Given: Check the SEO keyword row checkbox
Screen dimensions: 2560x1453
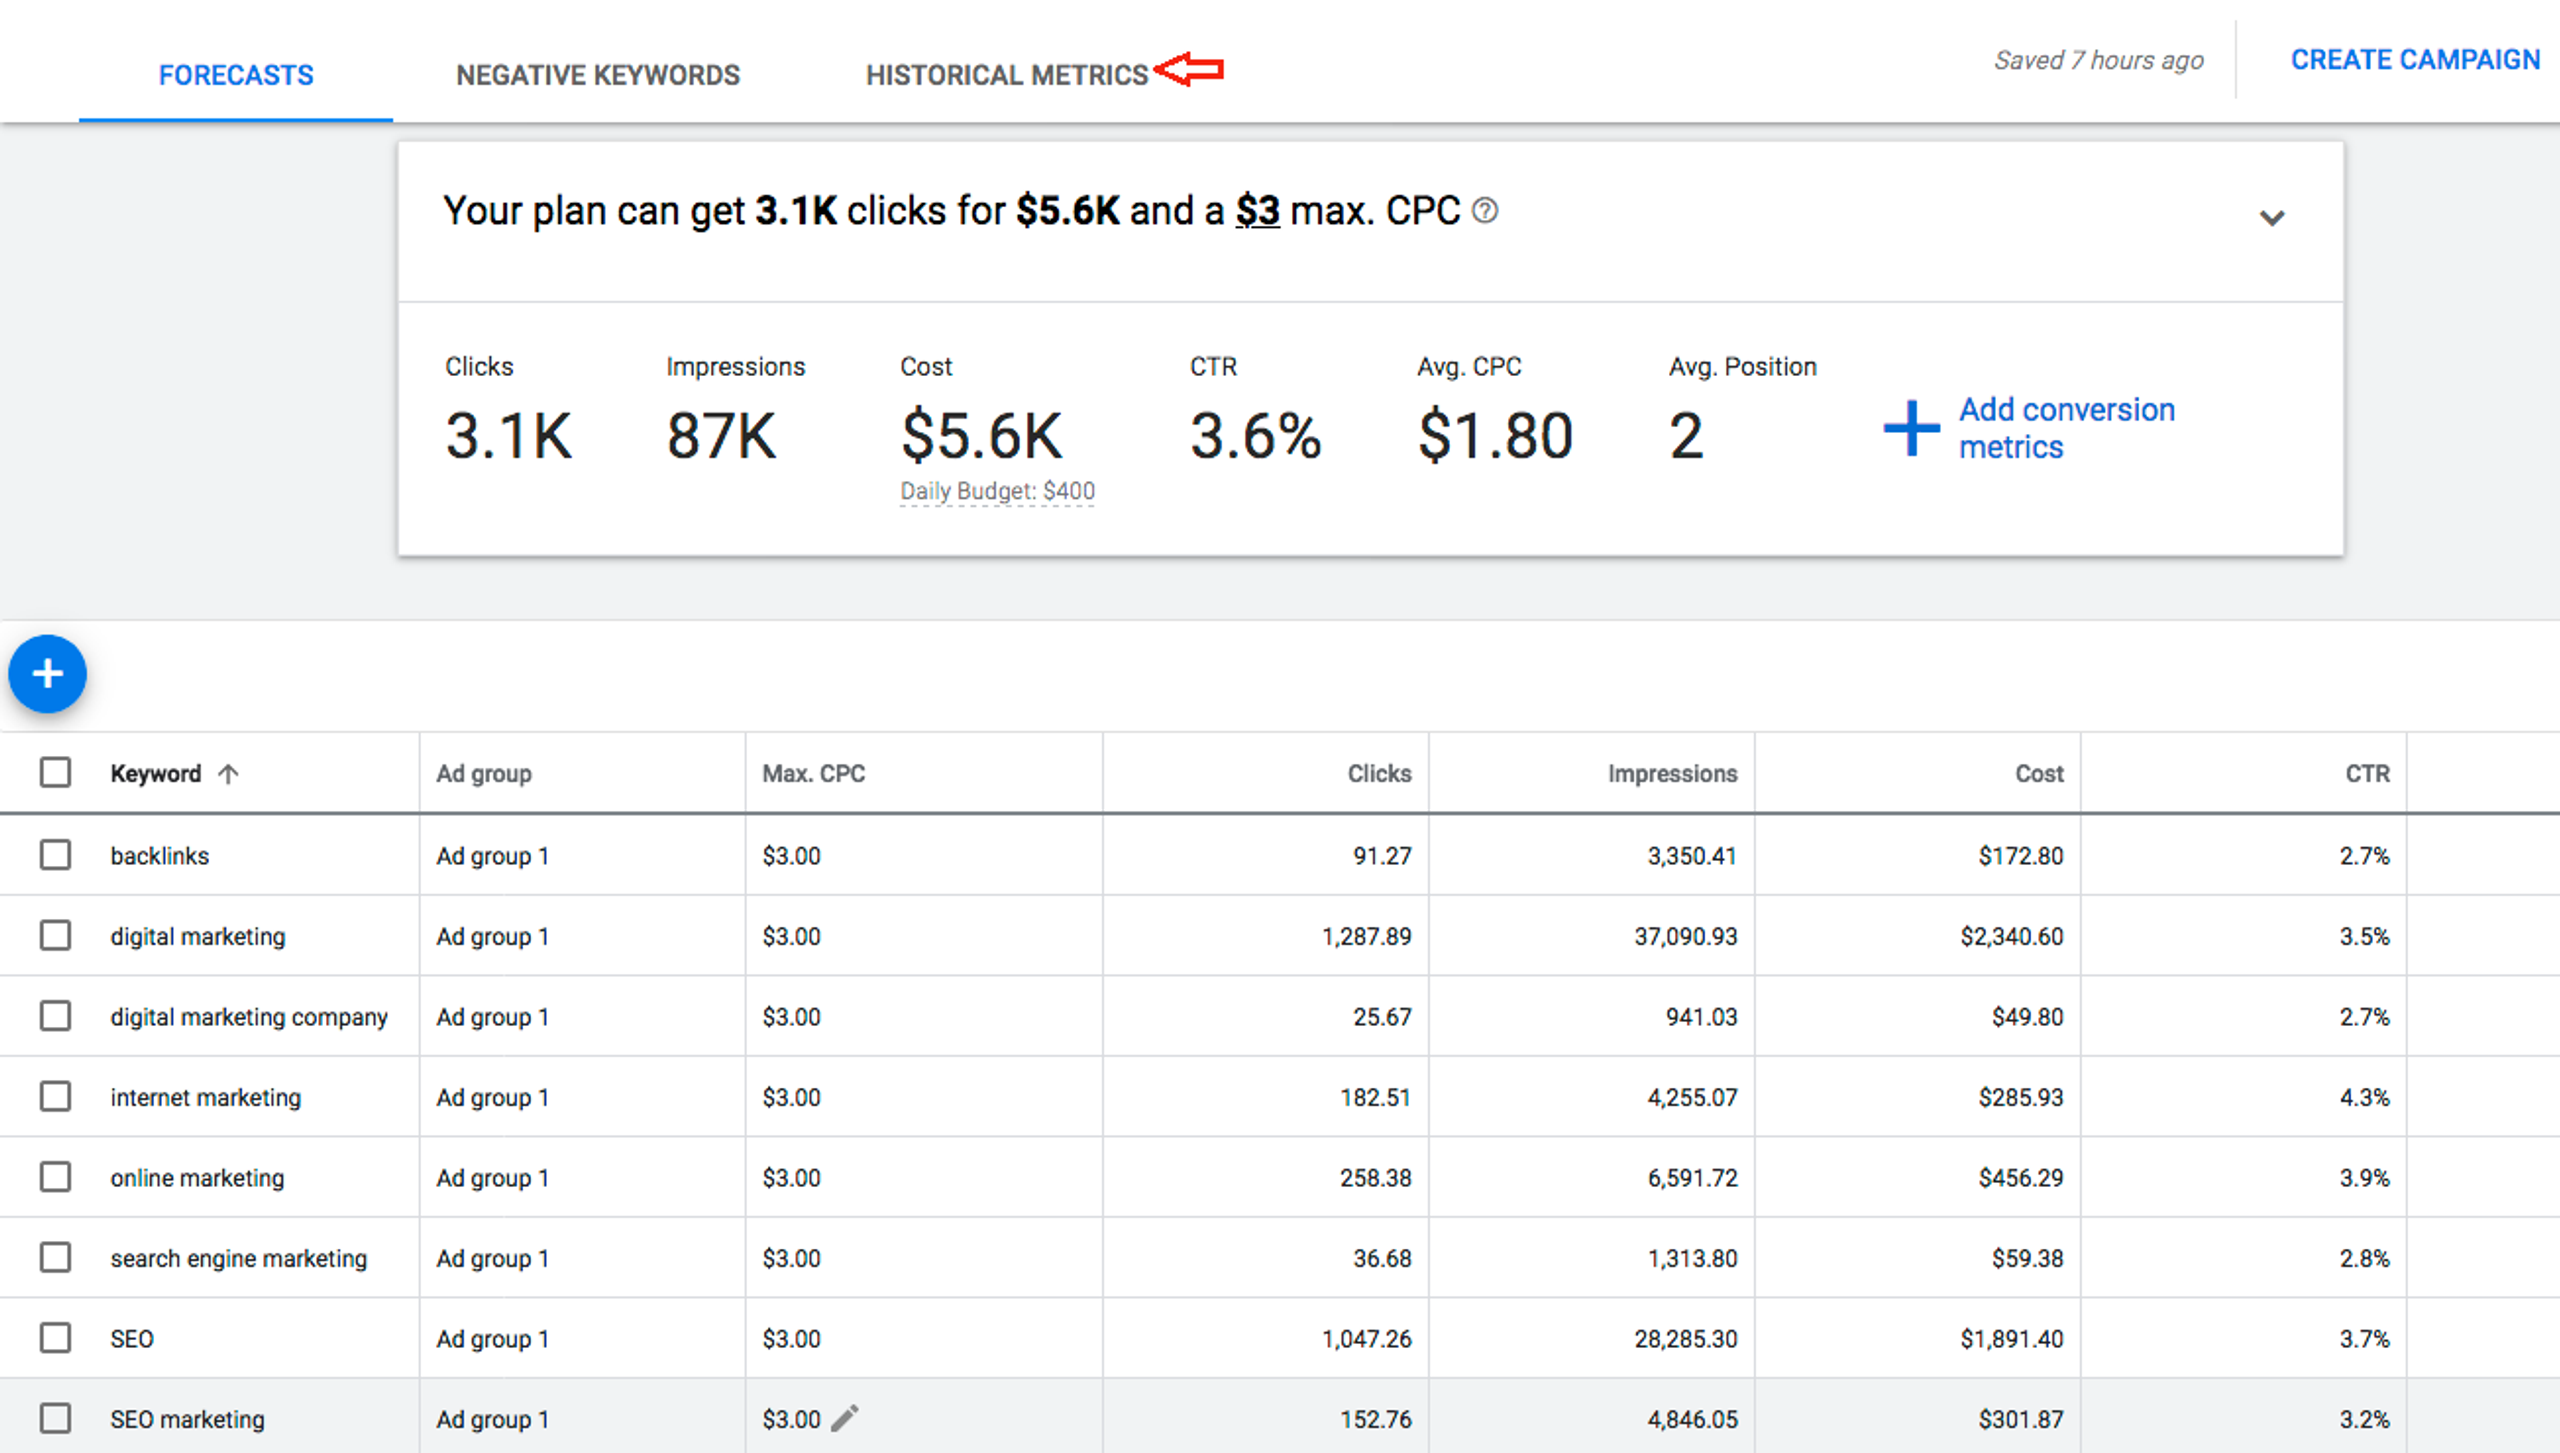Looking at the screenshot, I should coord(55,1338).
